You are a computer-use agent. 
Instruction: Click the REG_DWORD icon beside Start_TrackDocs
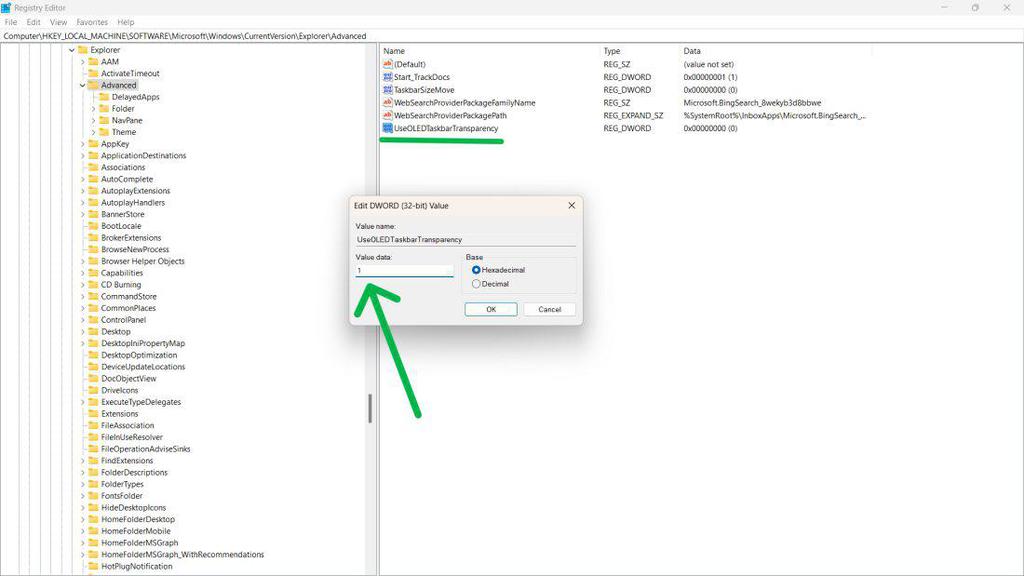tap(389, 76)
